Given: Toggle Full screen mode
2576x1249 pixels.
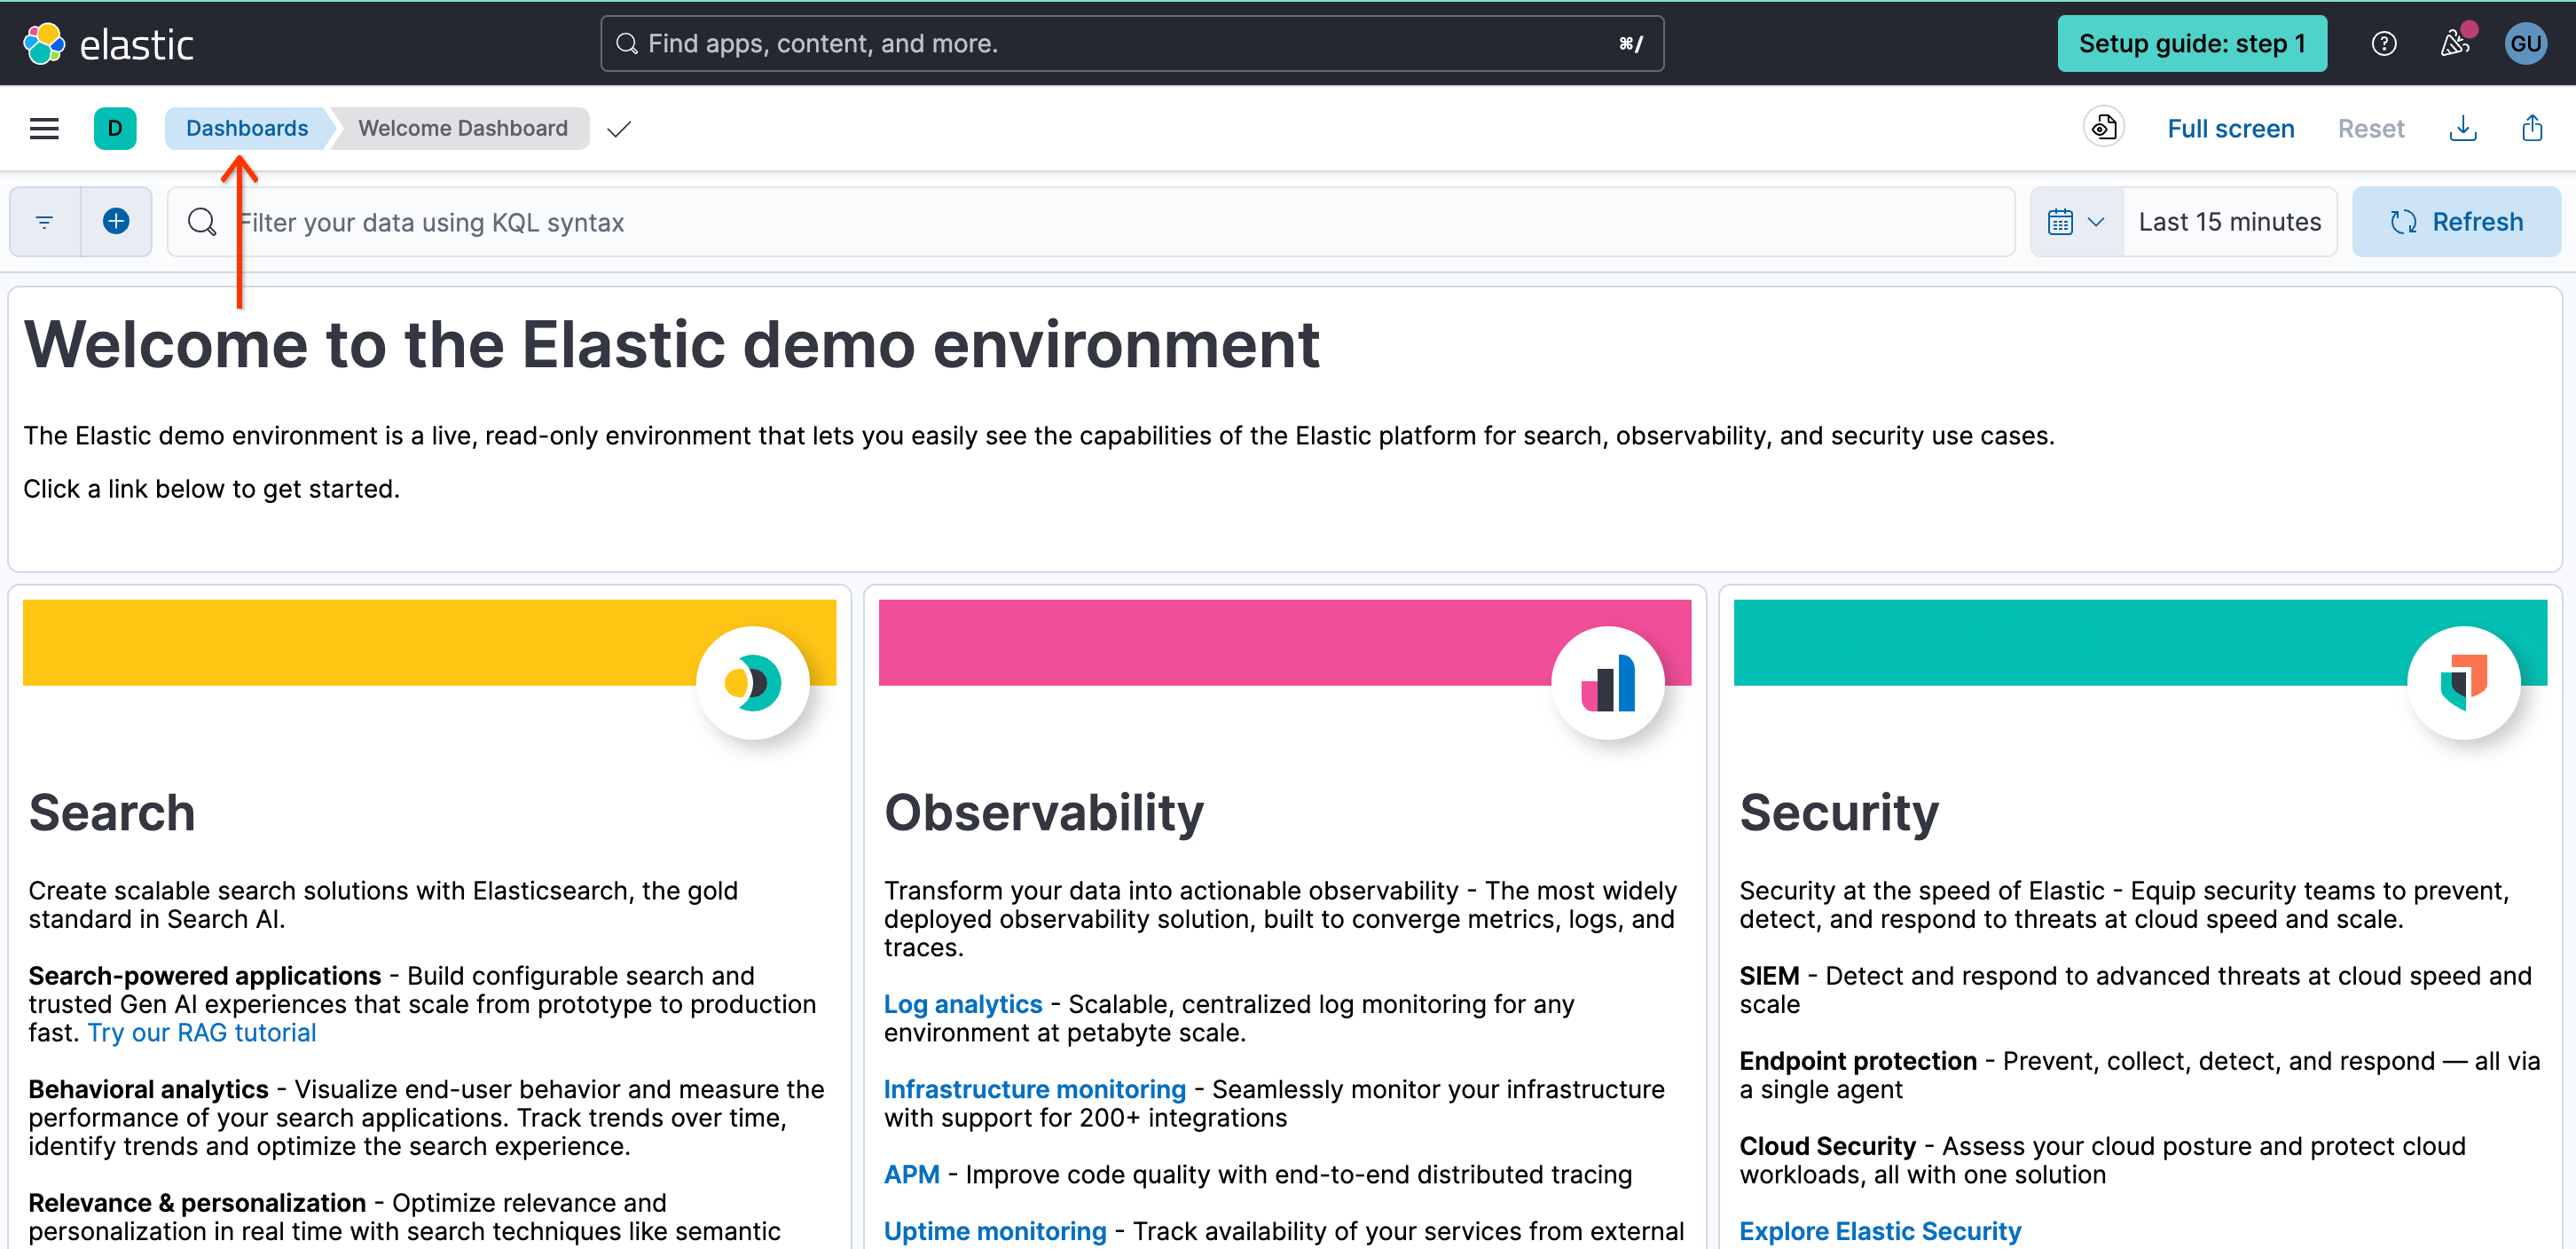Looking at the screenshot, I should (x=2231, y=128).
